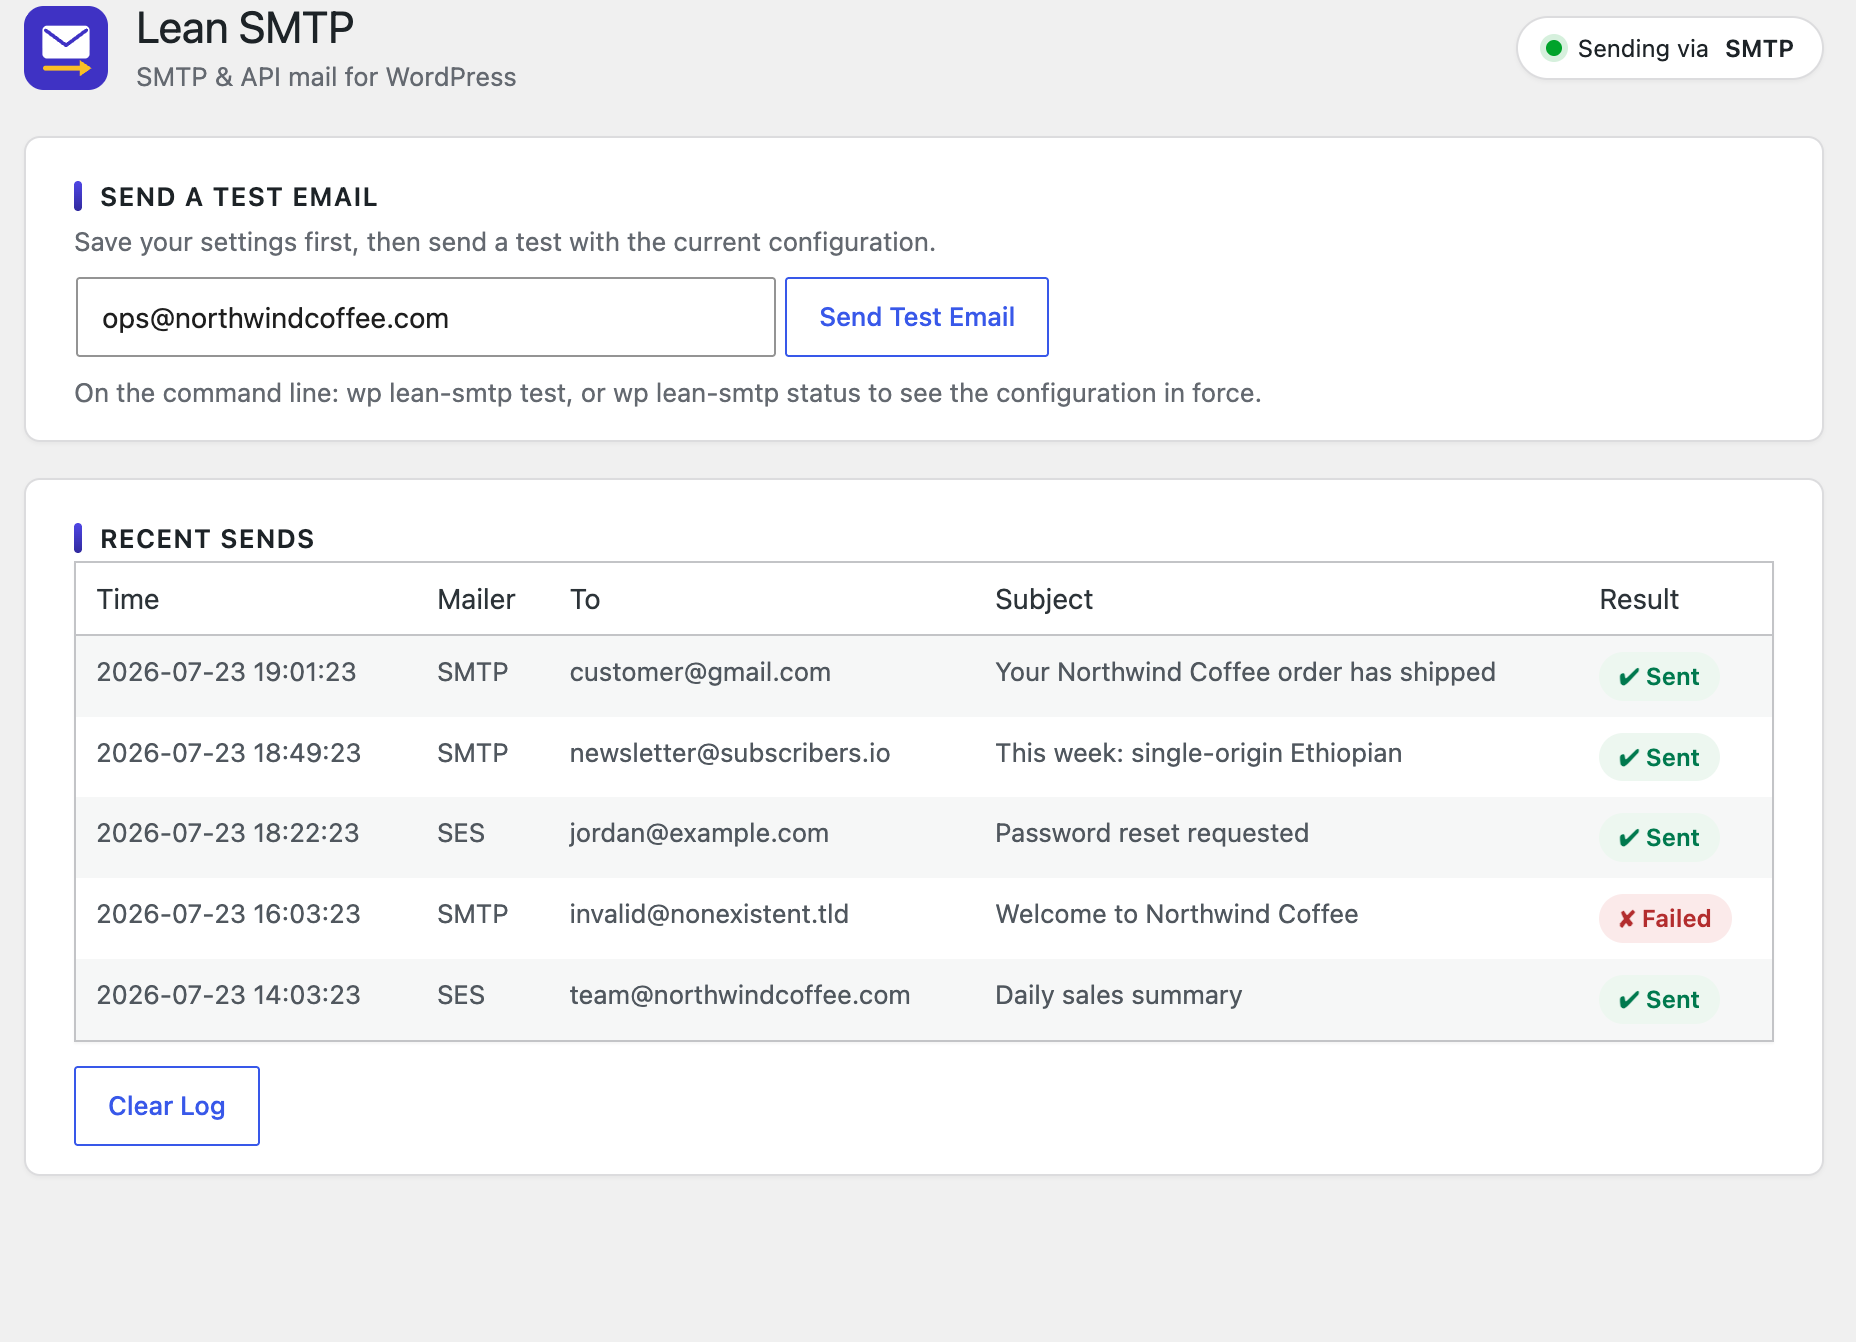Click the command line hint text
The image size is (1856, 1342).
click(668, 393)
